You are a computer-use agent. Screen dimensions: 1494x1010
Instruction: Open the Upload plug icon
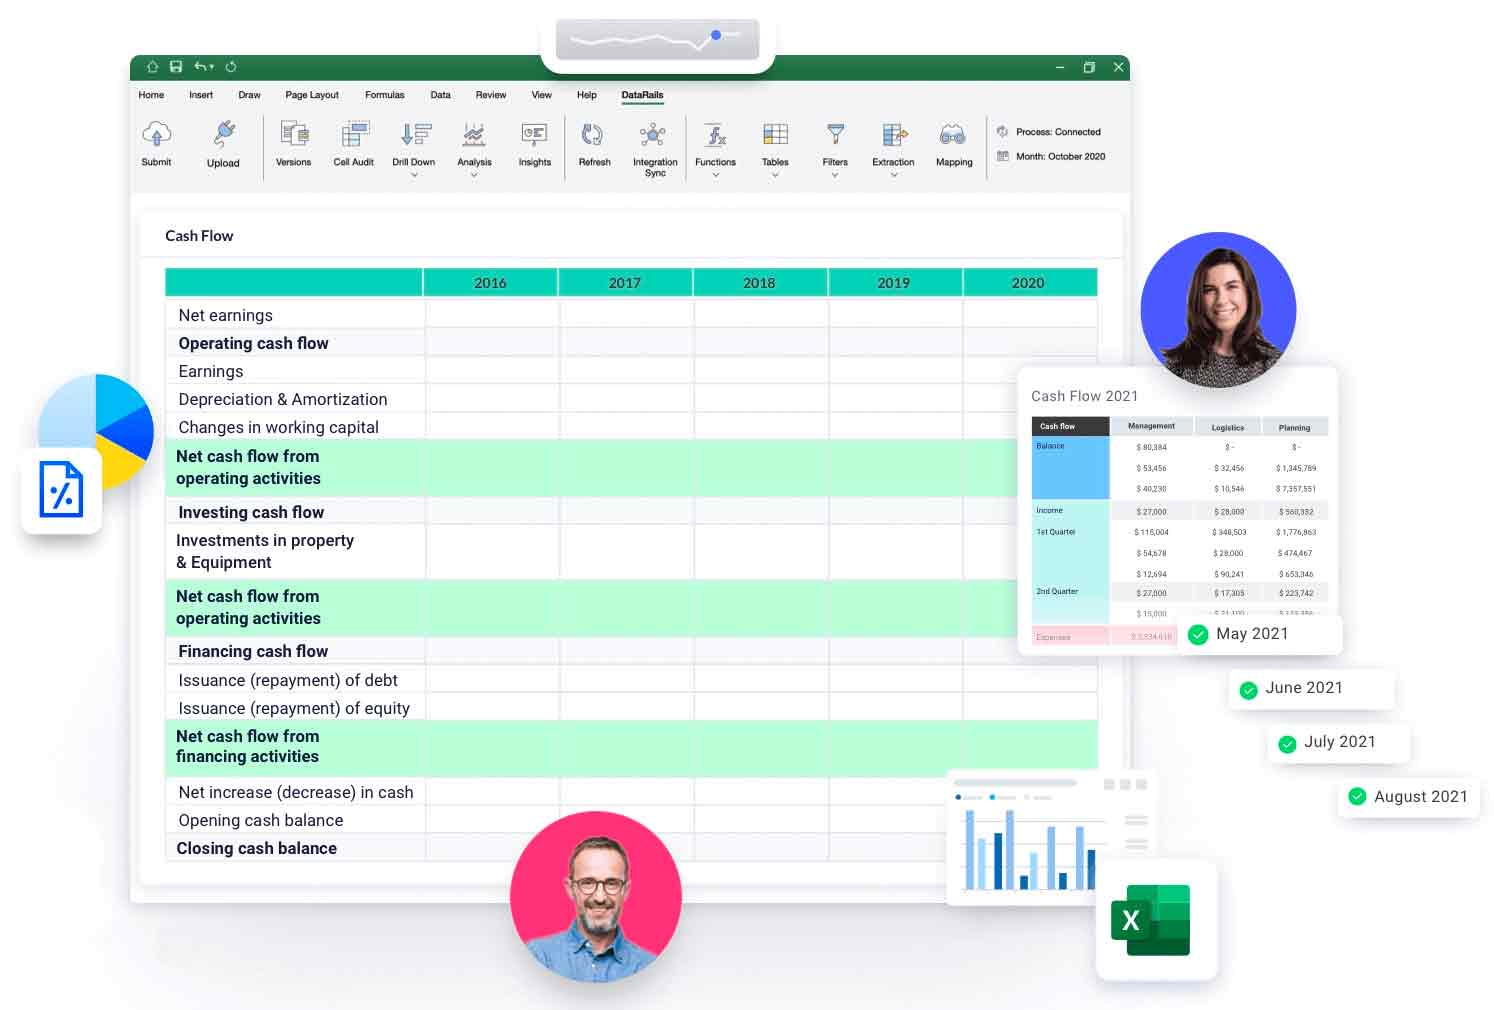pyautogui.click(x=224, y=134)
